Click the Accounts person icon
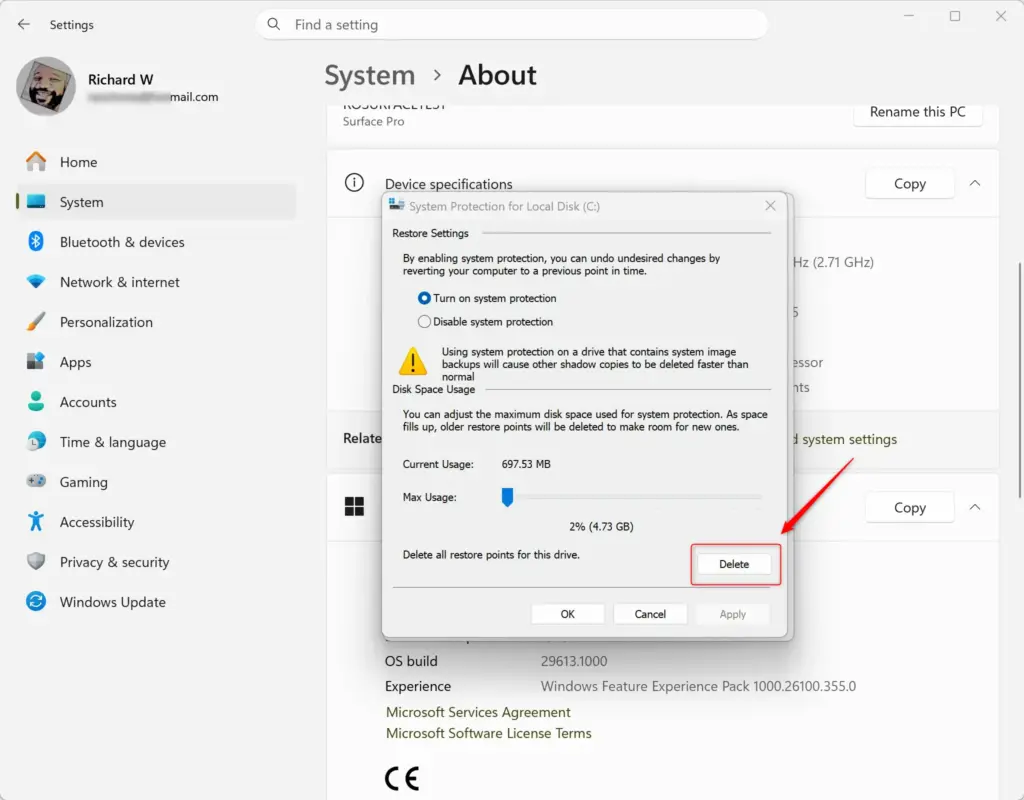This screenshot has width=1024, height=800. click(x=36, y=401)
